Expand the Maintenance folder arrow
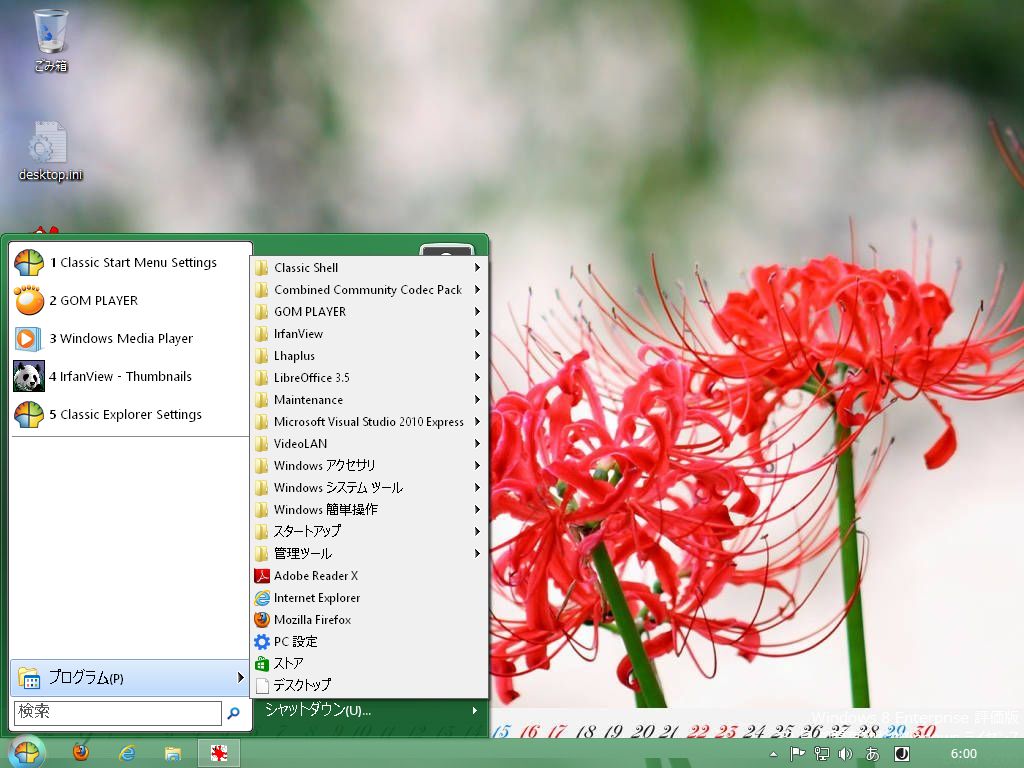 click(x=477, y=400)
